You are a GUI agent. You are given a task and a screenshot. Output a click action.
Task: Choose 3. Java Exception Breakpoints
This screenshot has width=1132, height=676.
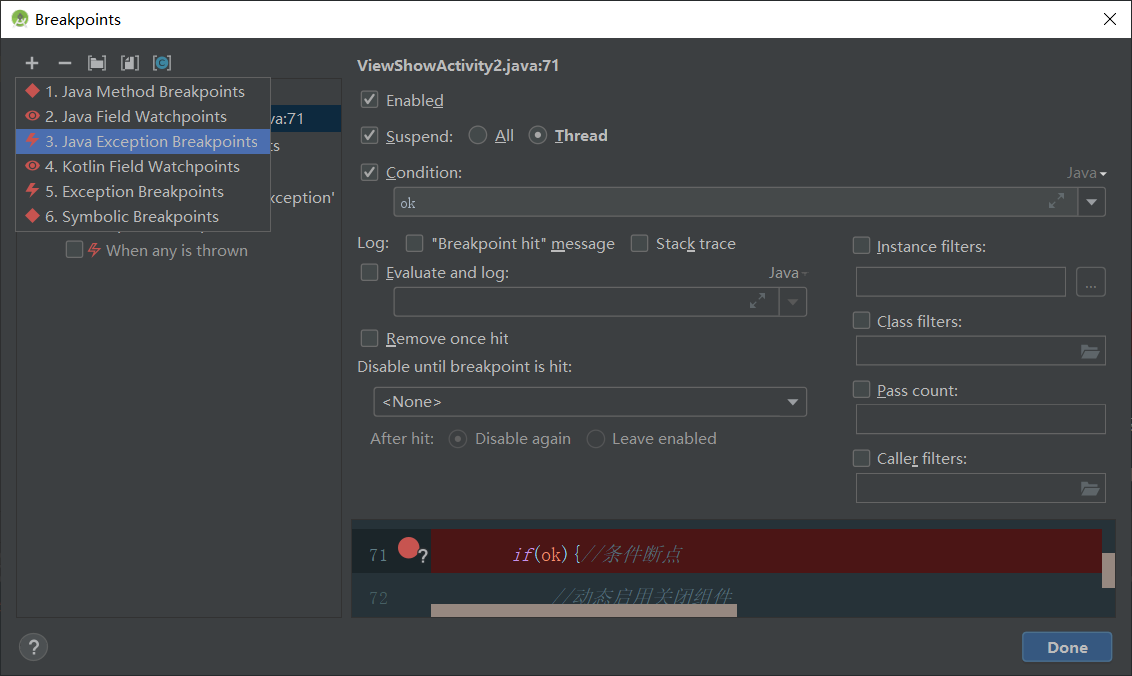click(x=143, y=141)
